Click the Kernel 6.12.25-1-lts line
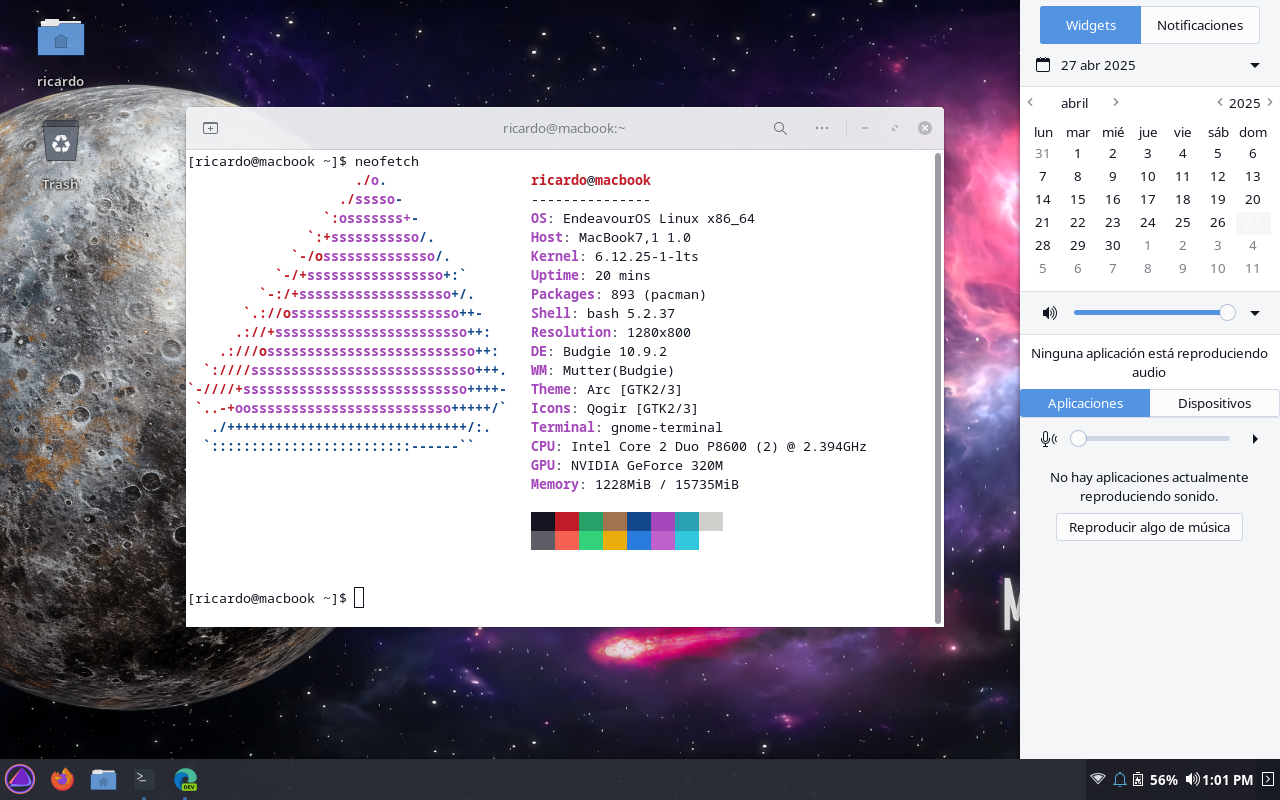1280x800 pixels. [614, 256]
